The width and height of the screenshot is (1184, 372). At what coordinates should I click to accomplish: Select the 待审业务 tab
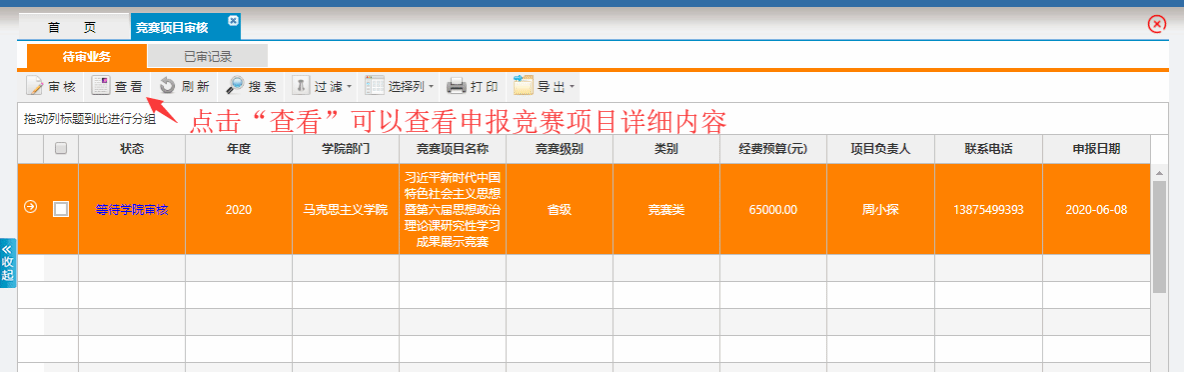point(87,56)
